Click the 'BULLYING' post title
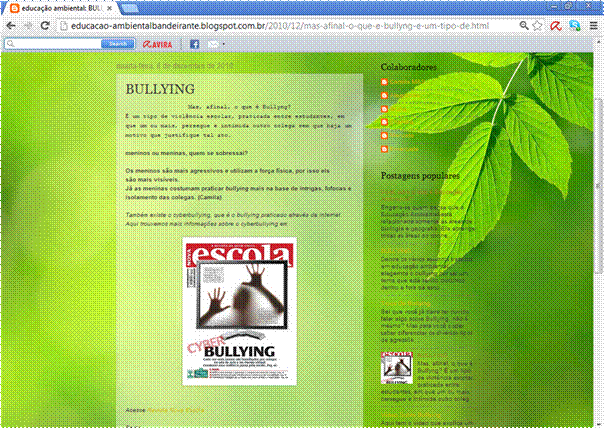 pyautogui.click(x=160, y=89)
